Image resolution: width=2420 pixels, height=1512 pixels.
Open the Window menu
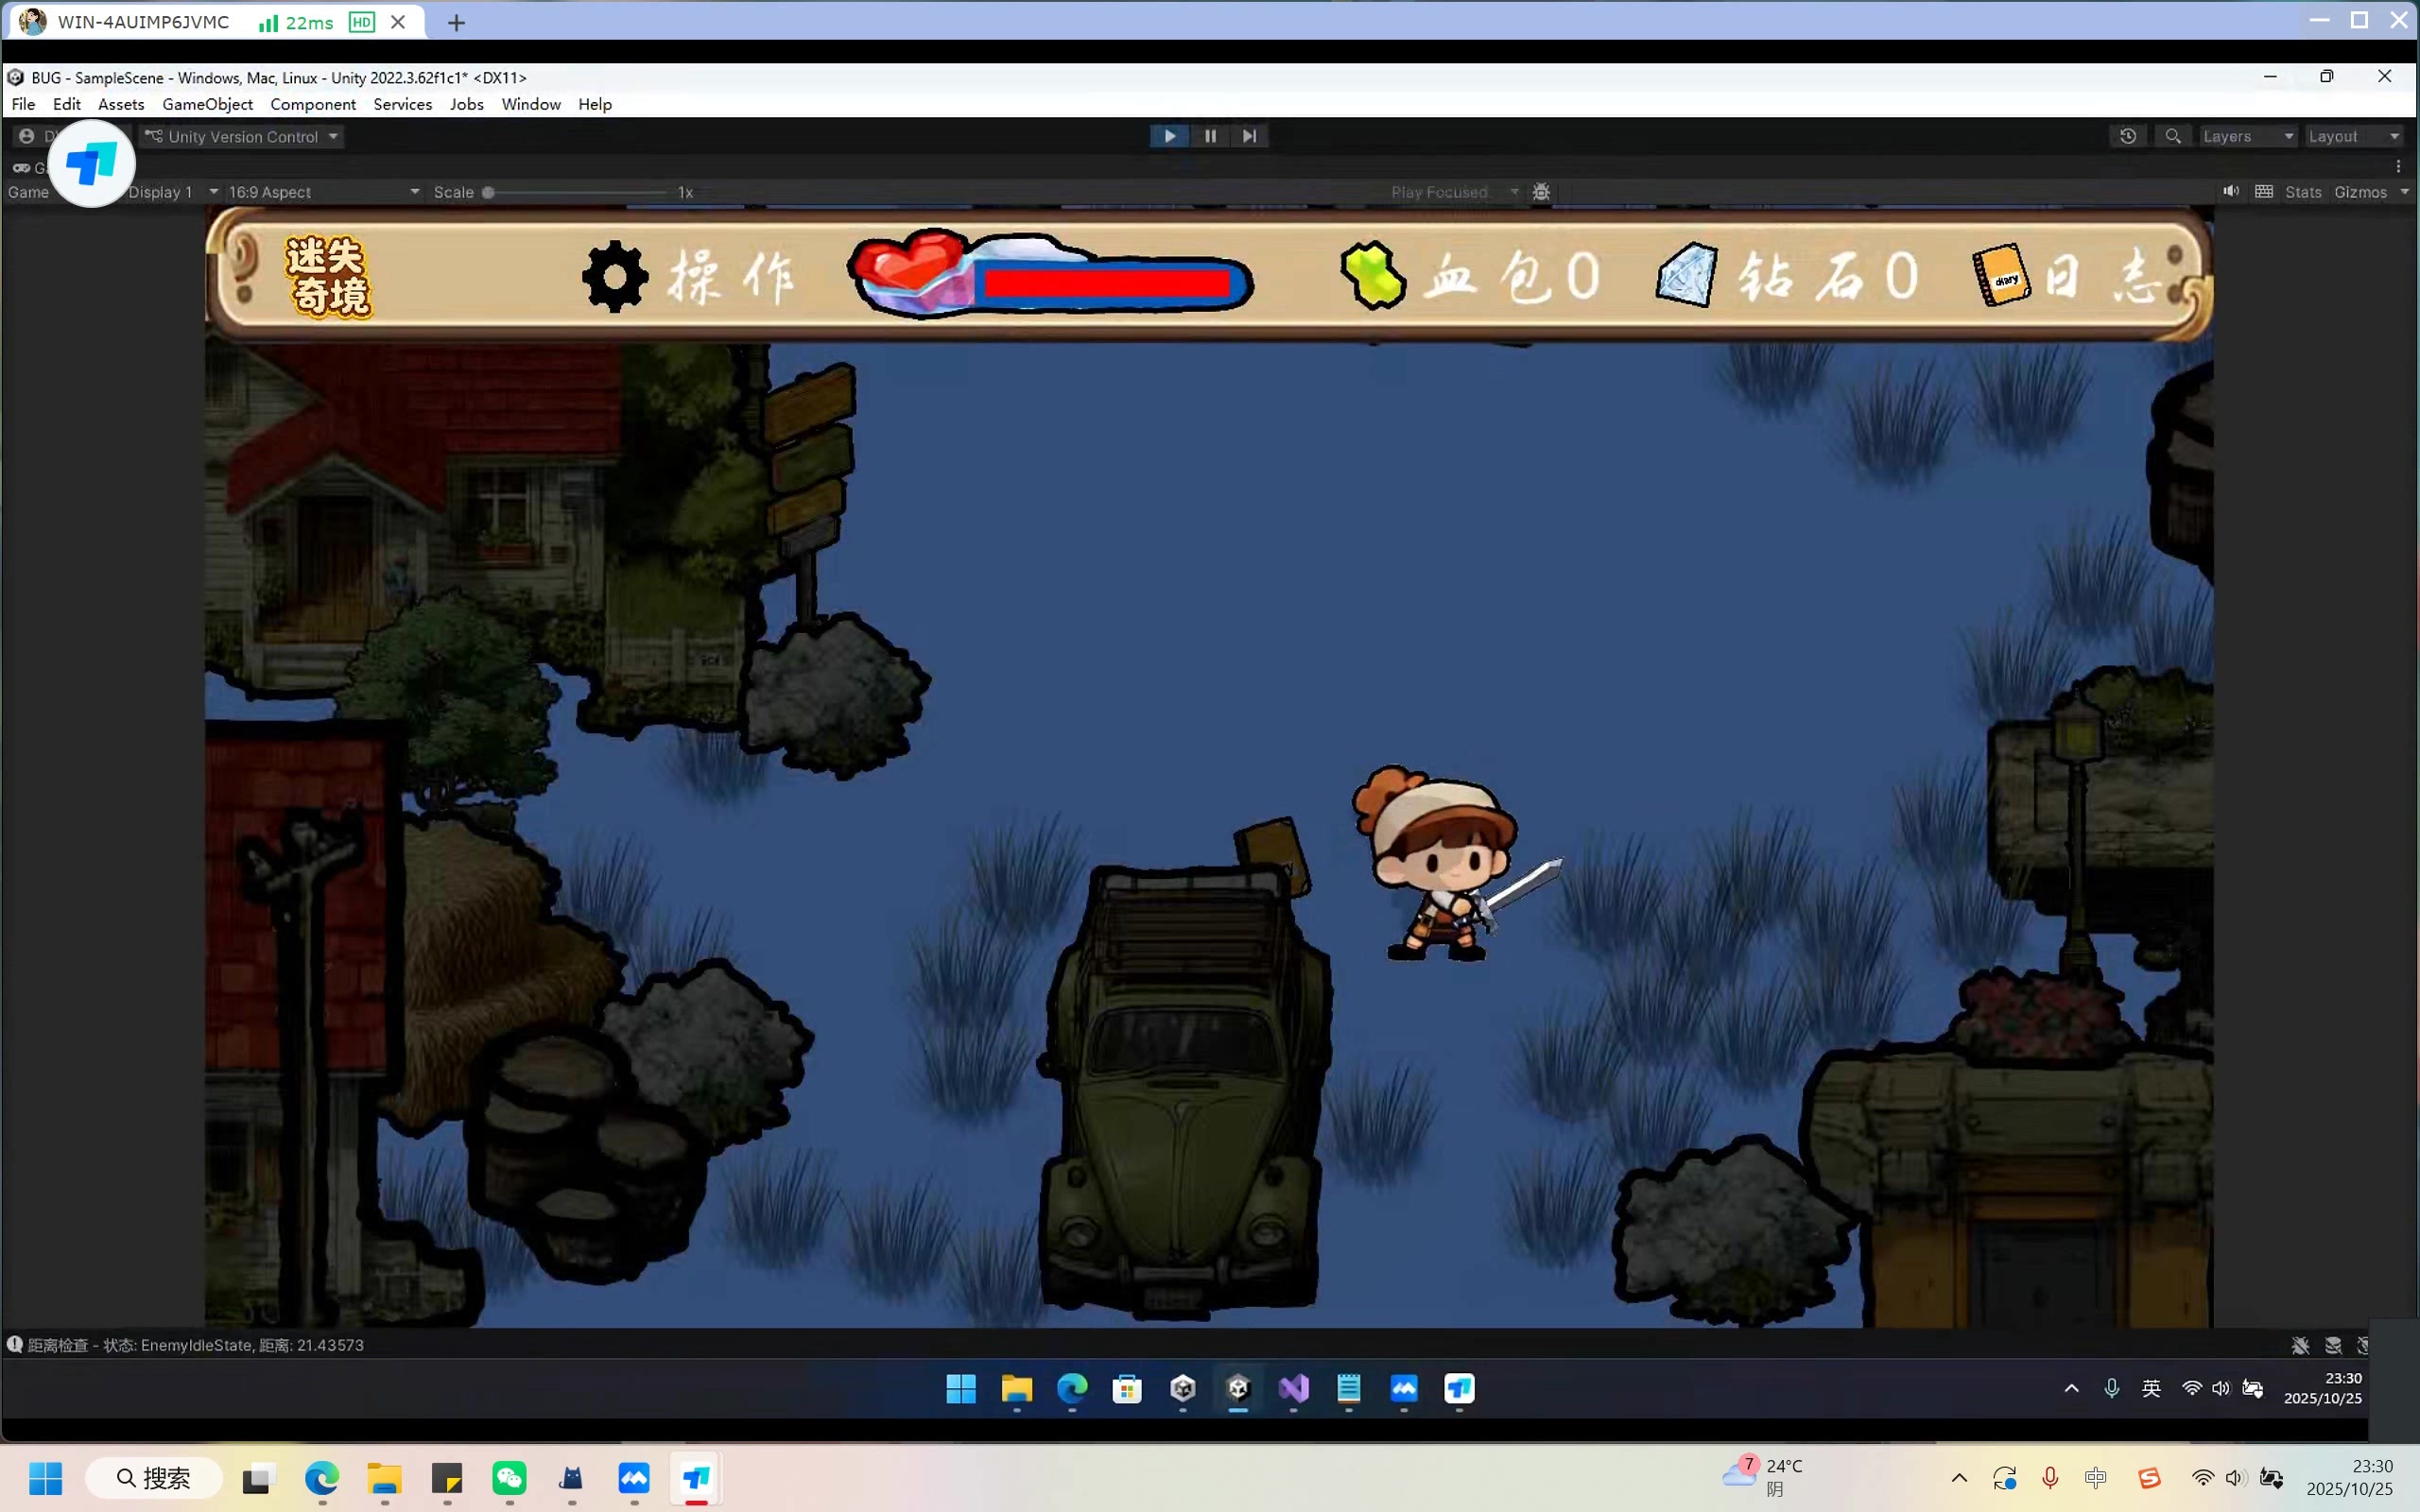tap(530, 104)
